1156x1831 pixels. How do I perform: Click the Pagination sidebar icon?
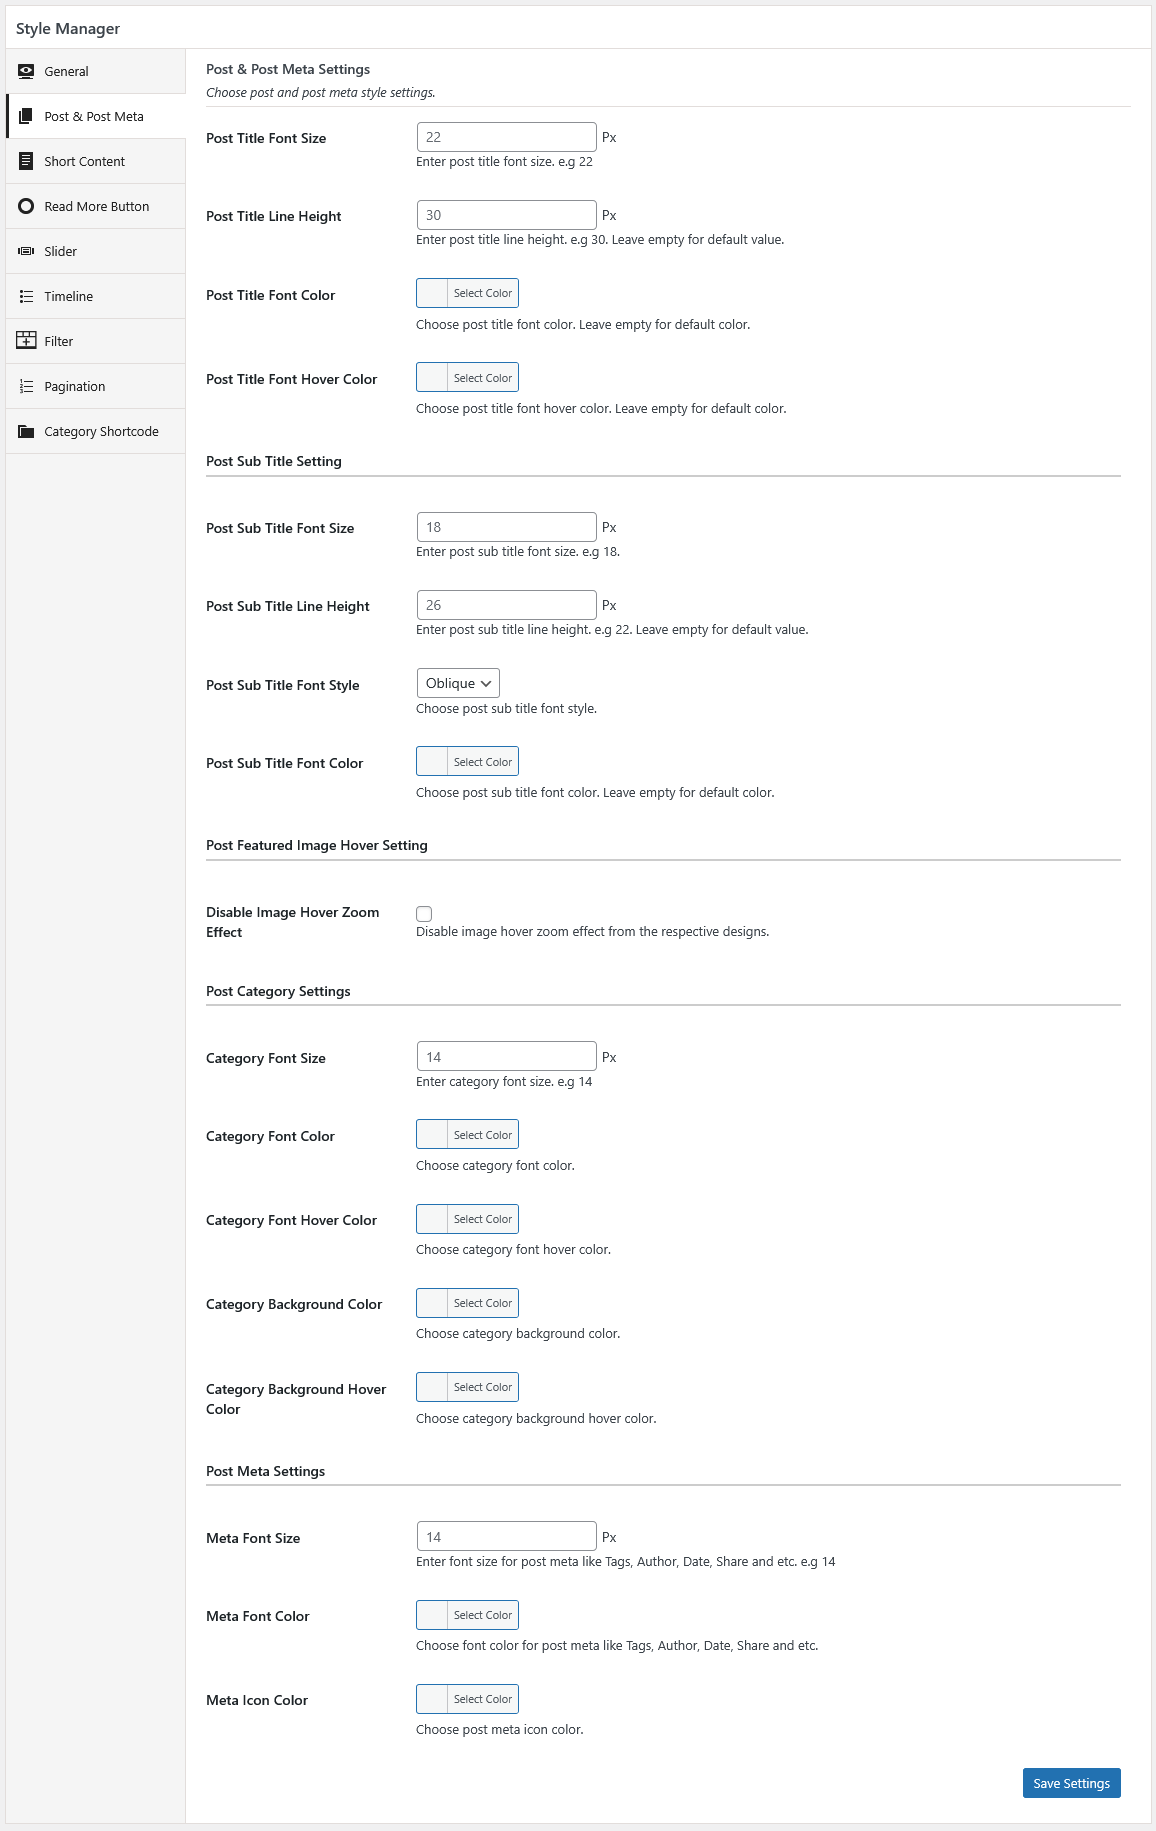pos(26,386)
